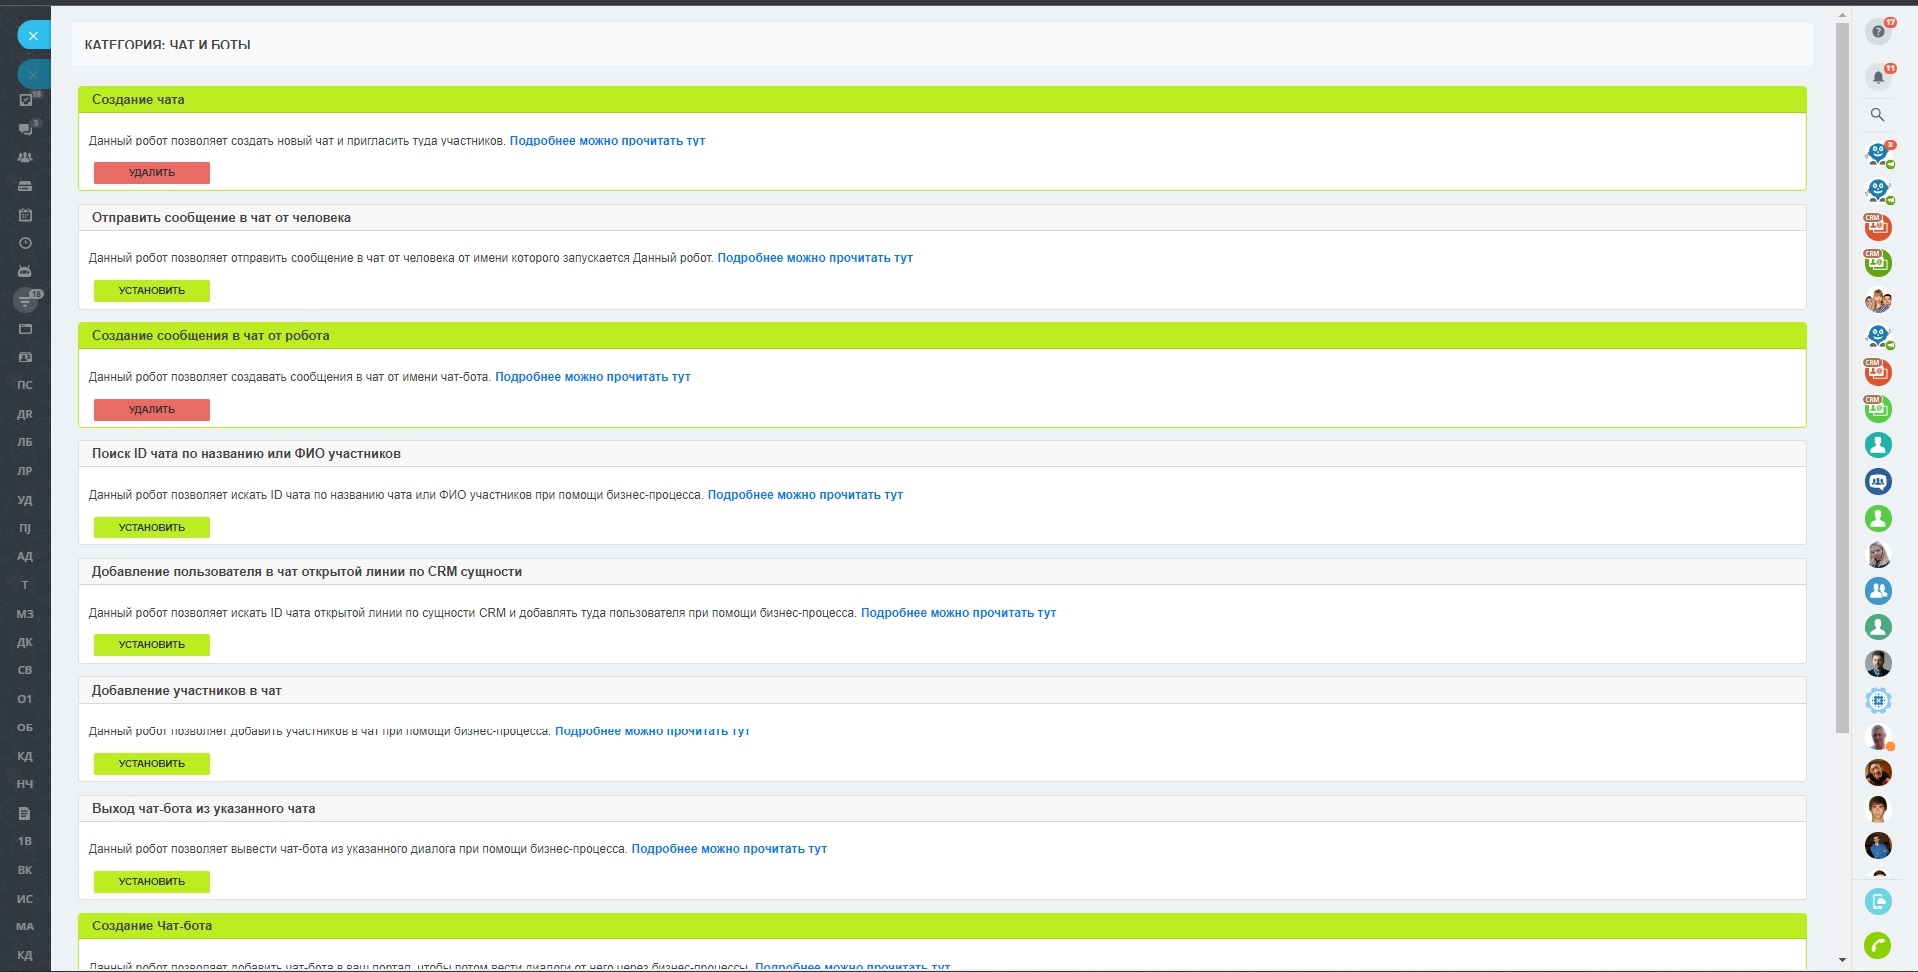The height and width of the screenshot is (972, 1918).
Task: Delete the "Создание чата" robot
Action: click(x=152, y=173)
